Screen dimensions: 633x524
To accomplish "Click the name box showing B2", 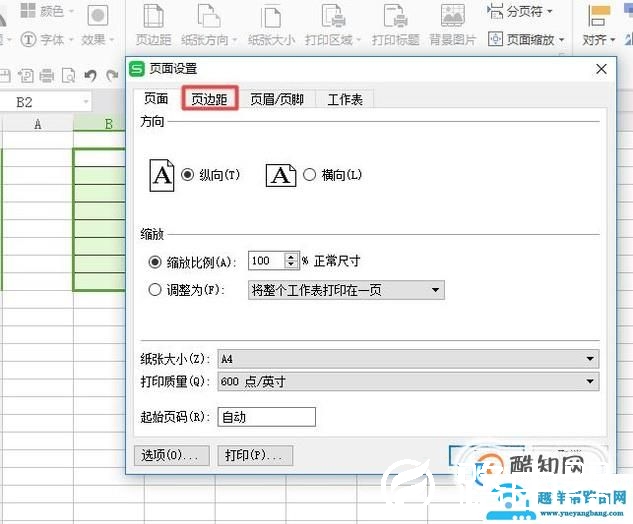I will pyautogui.click(x=40, y=102).
